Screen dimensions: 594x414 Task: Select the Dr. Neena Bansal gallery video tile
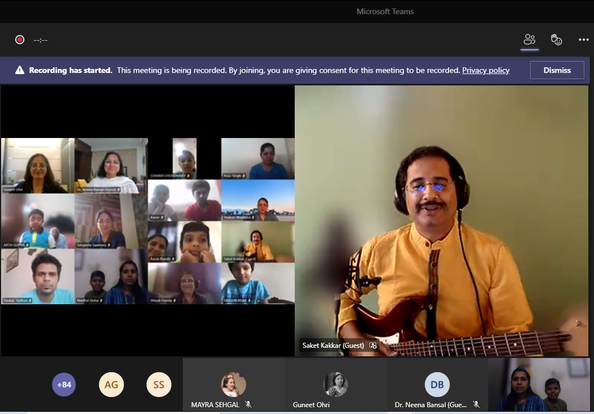point(111,166)
